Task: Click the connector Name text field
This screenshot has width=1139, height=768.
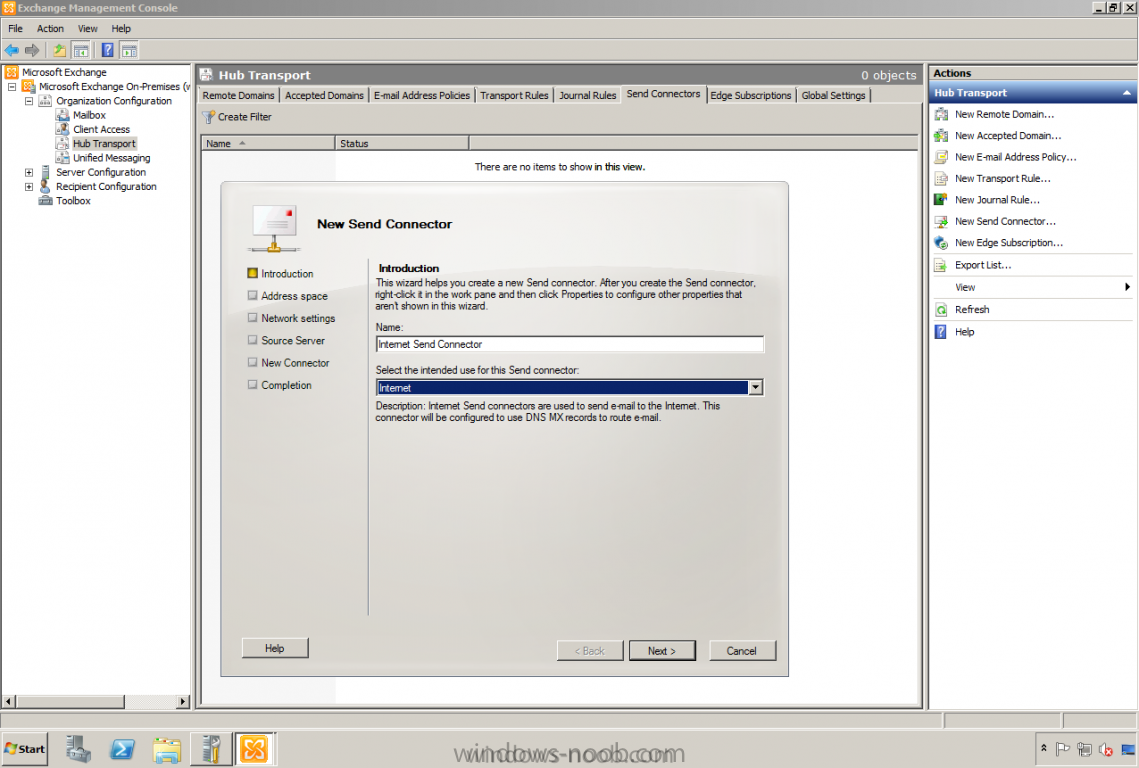Action: pos(570,344)
